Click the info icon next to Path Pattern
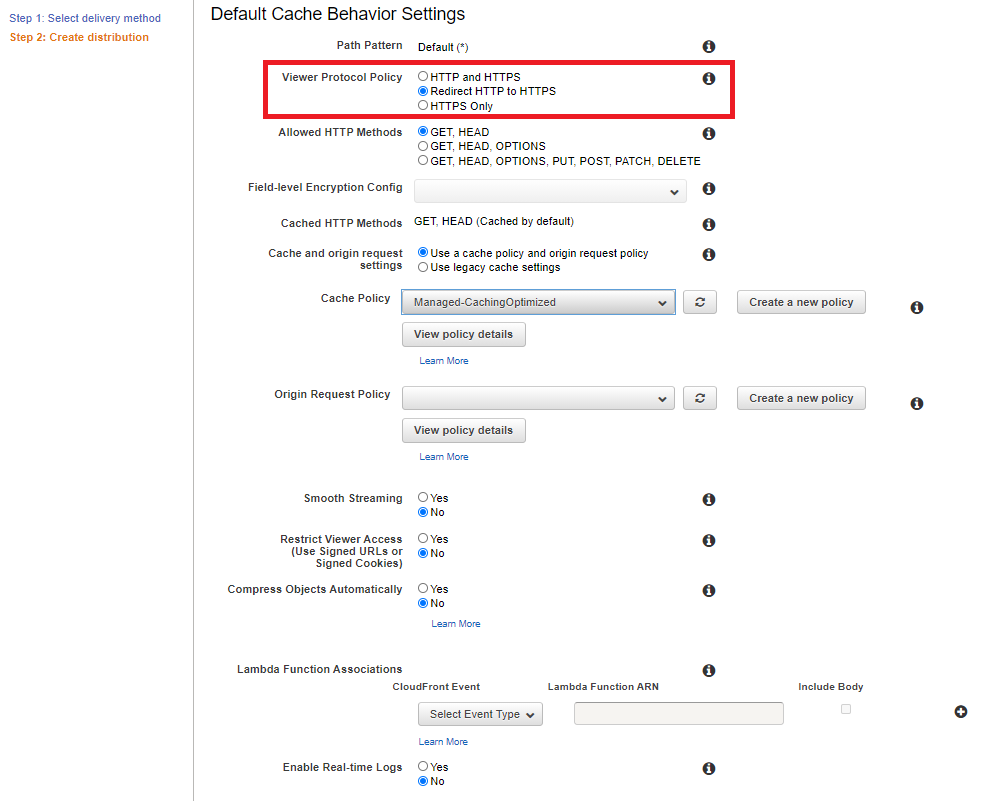 coord(708,46)
